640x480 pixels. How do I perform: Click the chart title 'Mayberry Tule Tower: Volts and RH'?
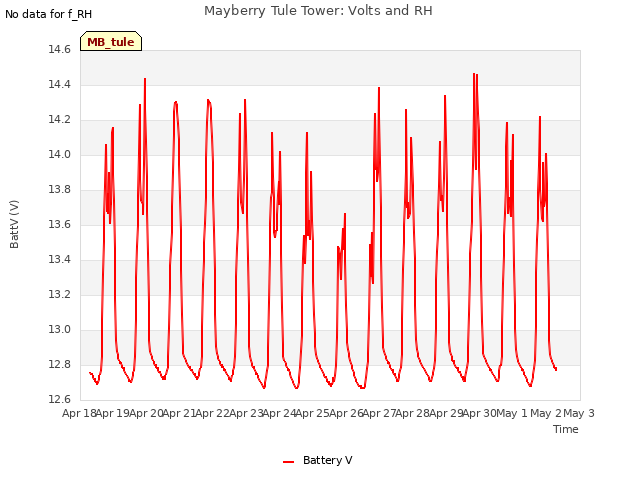[x=318, y=11]
